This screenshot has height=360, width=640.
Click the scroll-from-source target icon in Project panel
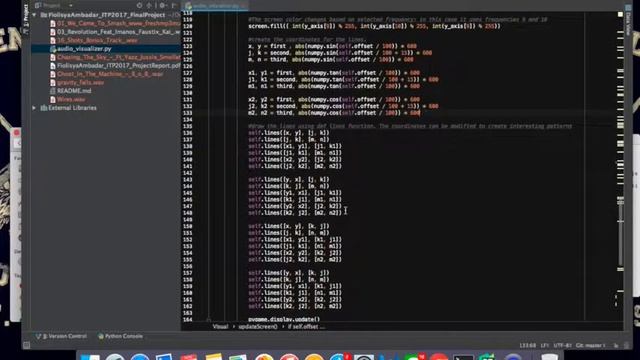(139, 5)
